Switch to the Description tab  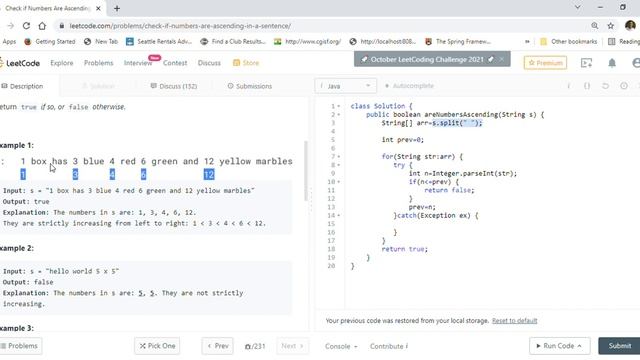coord(22,86)
